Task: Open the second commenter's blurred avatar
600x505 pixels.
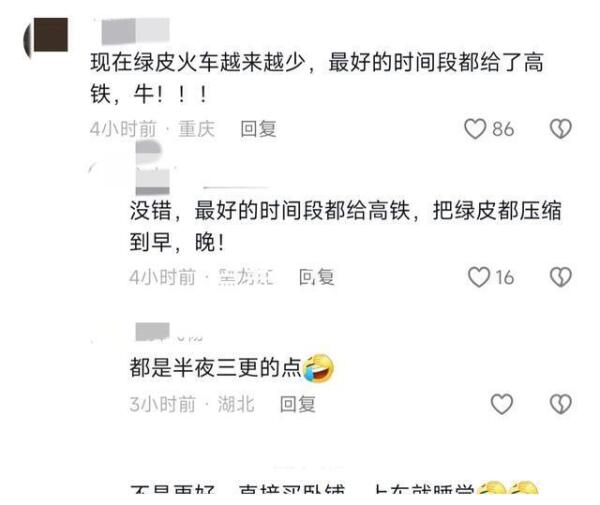Action: (152, 168)
